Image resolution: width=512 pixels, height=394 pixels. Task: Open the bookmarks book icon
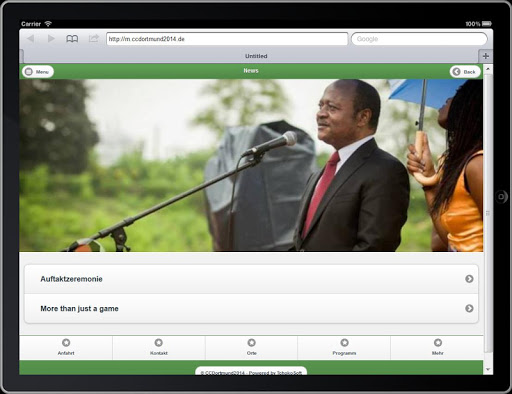pos(72,39)
